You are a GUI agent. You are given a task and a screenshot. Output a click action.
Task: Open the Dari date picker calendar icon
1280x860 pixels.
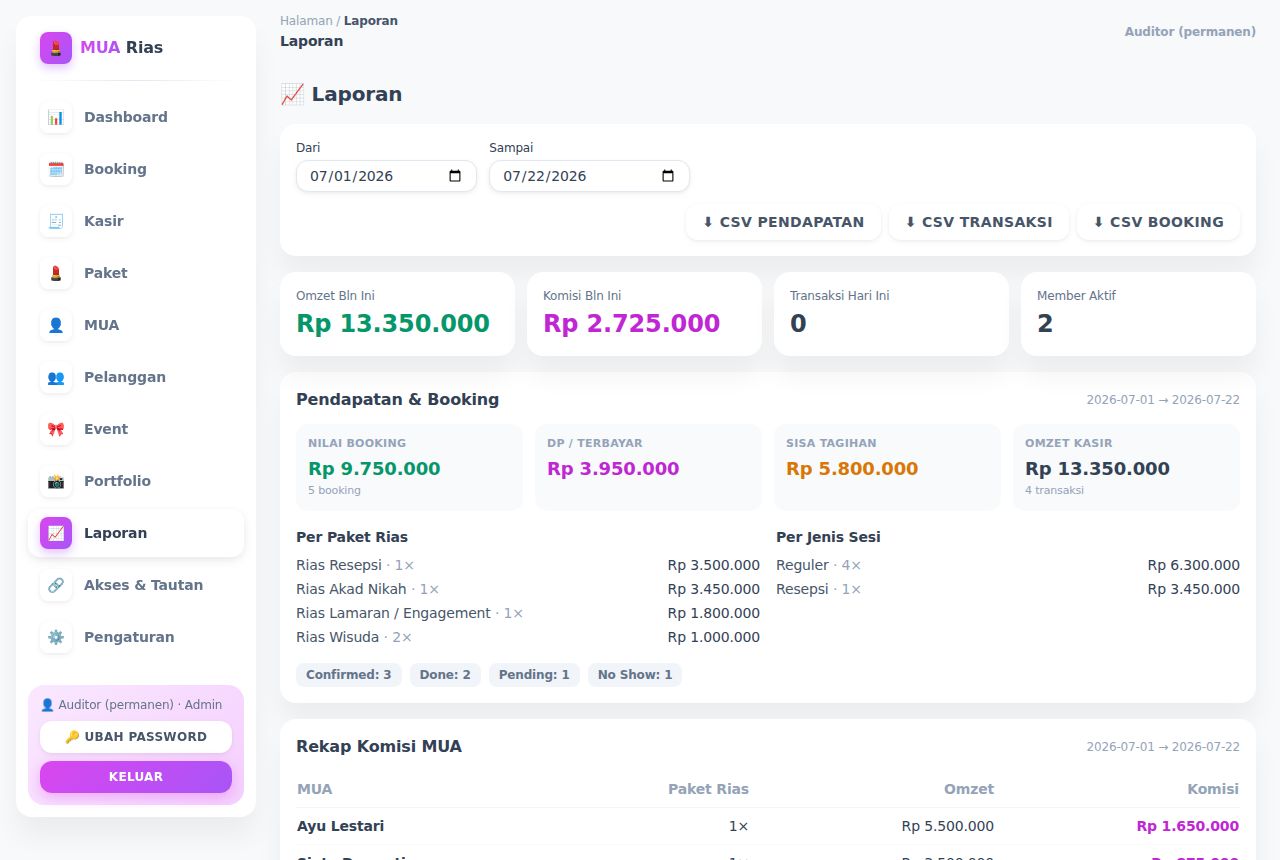click(455, 176)
